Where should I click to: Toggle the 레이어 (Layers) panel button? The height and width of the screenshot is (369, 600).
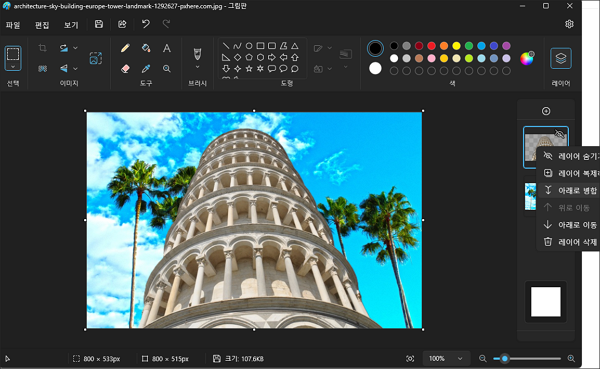[561, 58]
